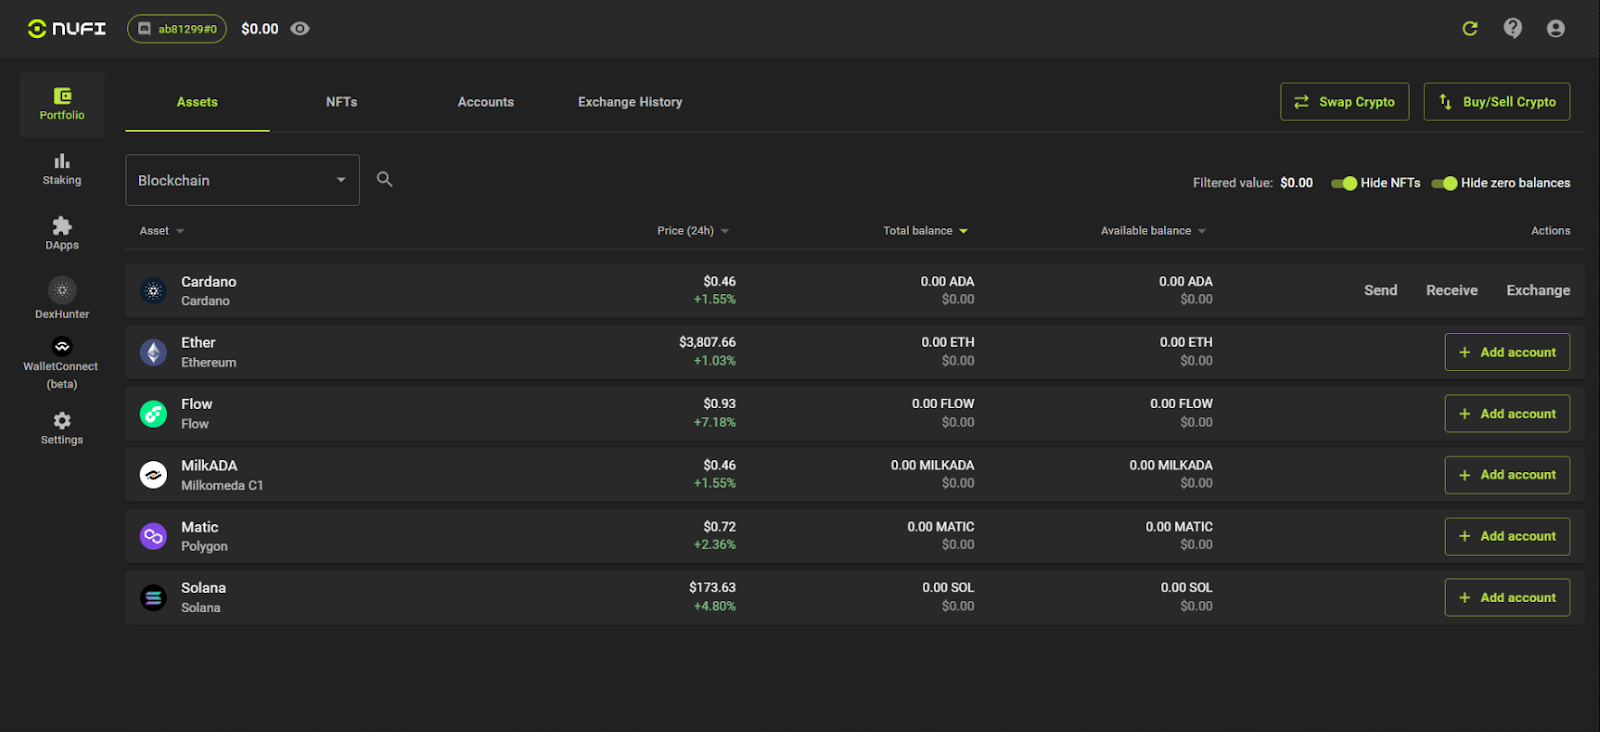Click the Ether coin icon

tap(153, 352)
